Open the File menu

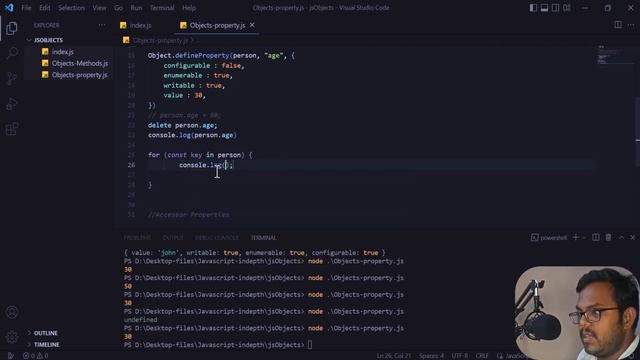26,8
